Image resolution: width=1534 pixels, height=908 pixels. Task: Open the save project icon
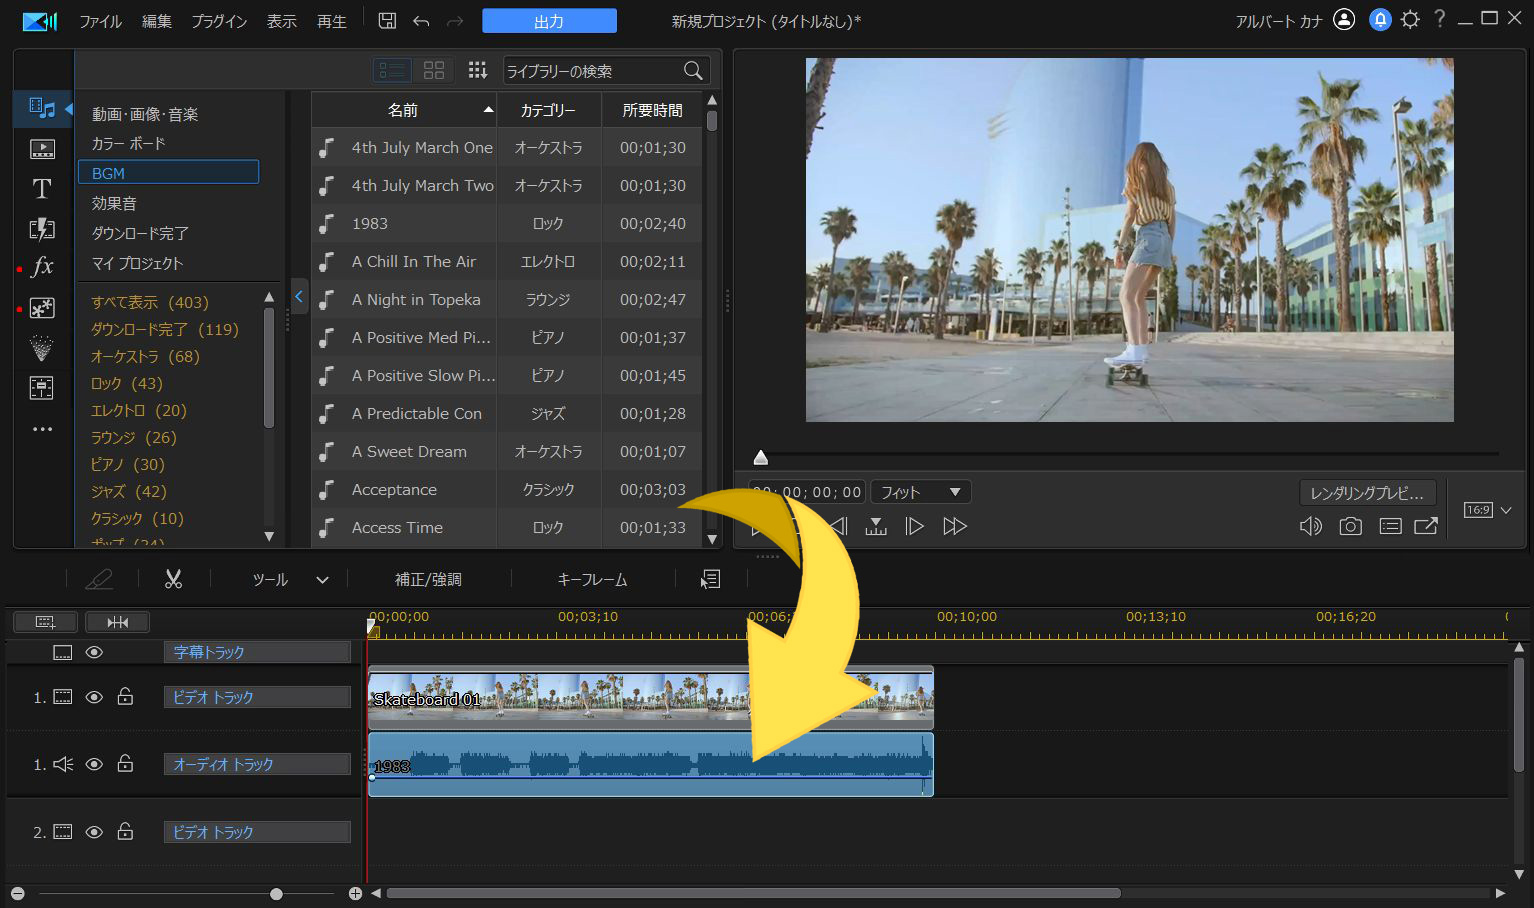(387, 21)
